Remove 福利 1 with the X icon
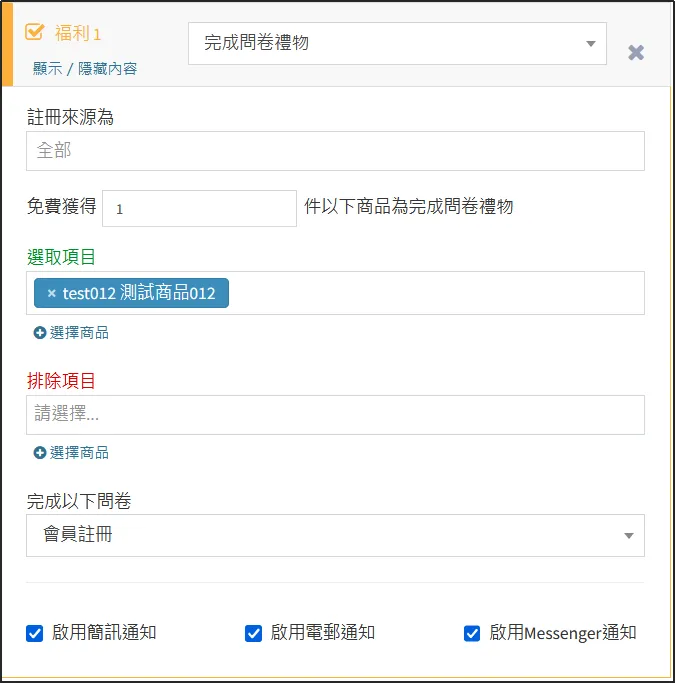675x684 pixels. pyautogui.click(x=635, y=52)
